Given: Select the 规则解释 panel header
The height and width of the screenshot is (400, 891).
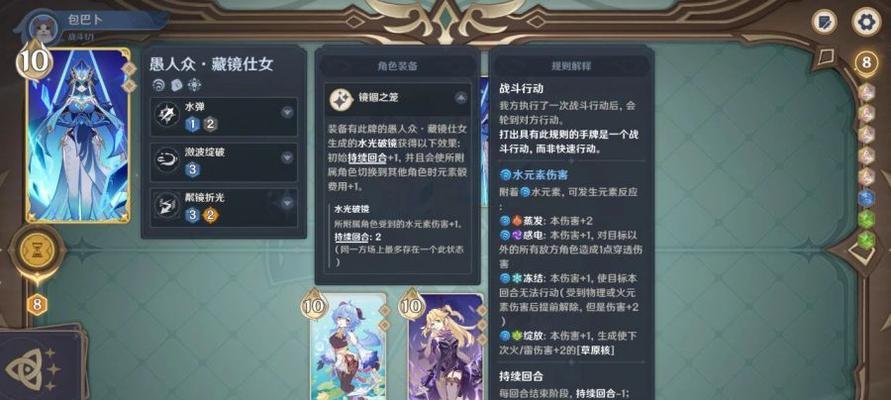Looking at the screenshot, I should (571, 66).
